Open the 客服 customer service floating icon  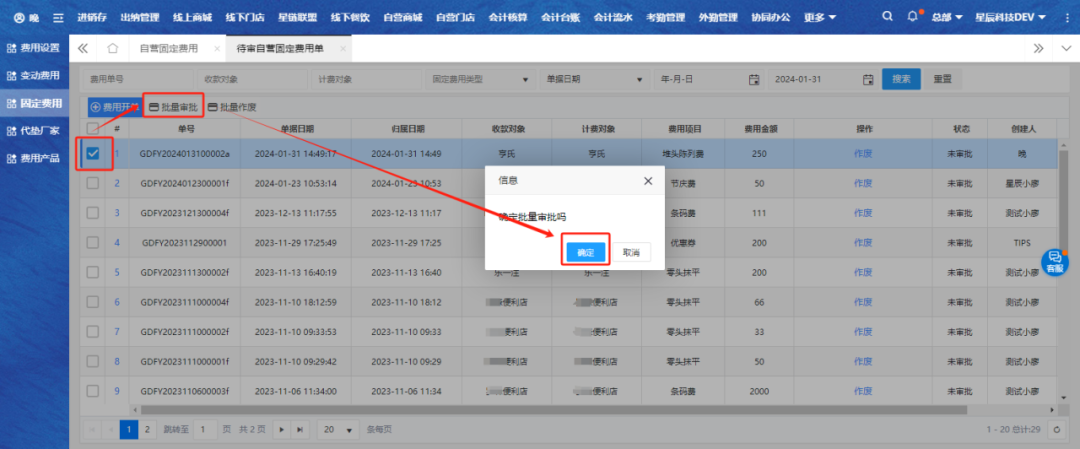(x=1054, y=262)
